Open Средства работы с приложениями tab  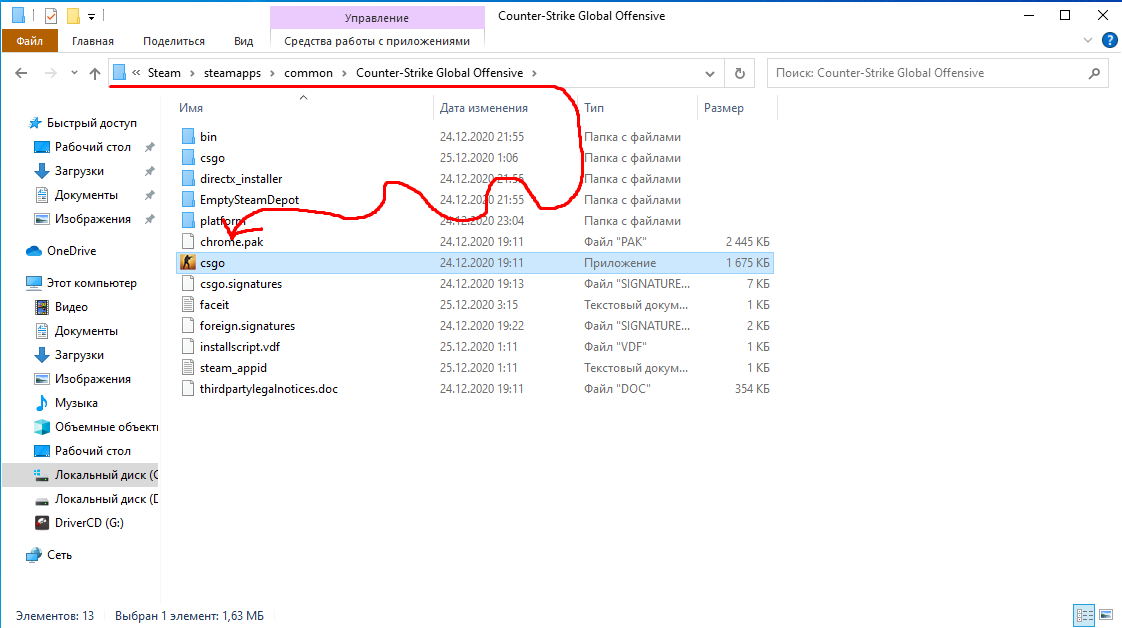377,41
